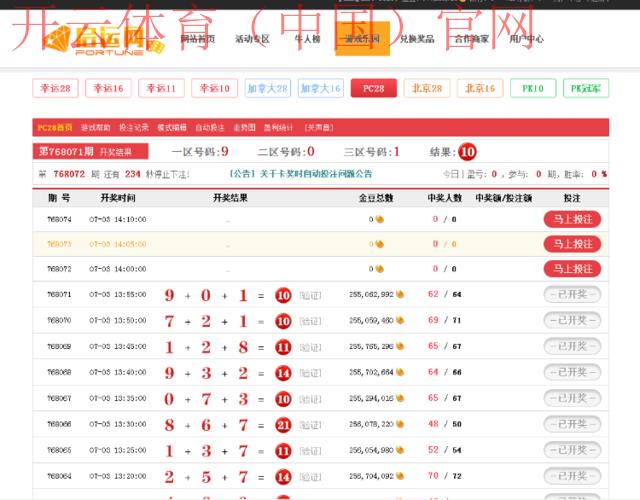Click result ball 14 in row 768064
This screenshot has height=500, width=640.
[283, 477]
